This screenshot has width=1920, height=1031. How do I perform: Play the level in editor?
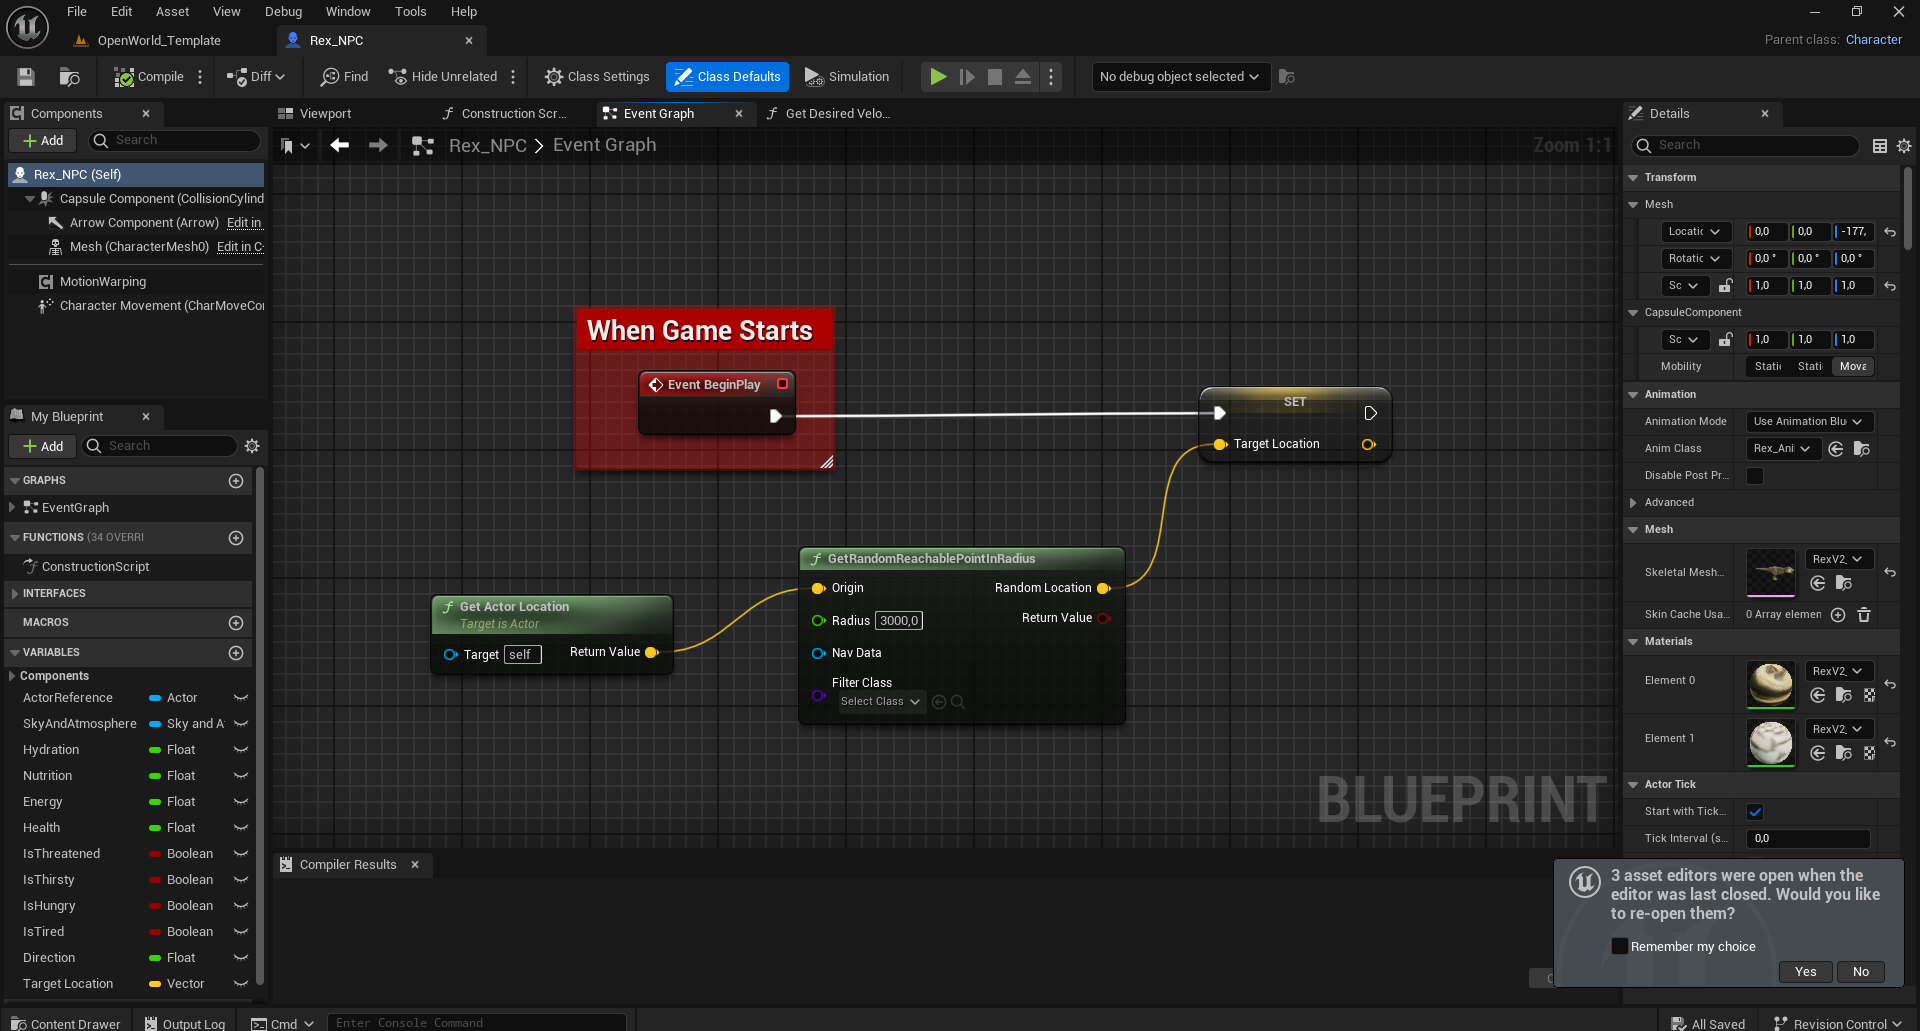(938, 77)
